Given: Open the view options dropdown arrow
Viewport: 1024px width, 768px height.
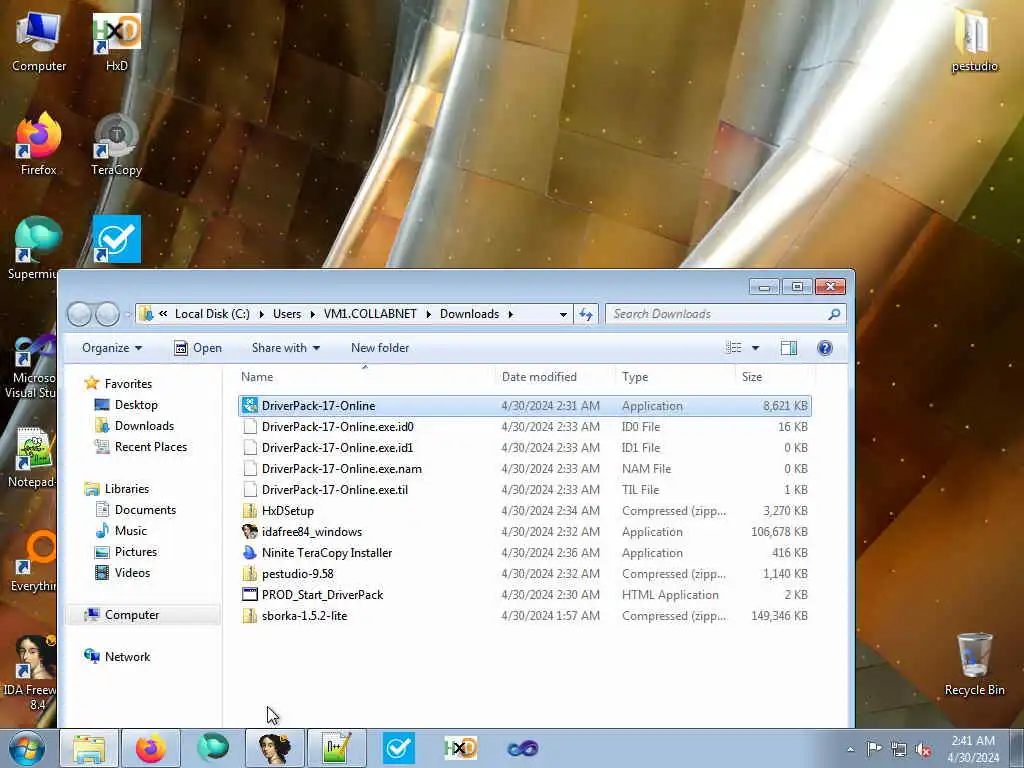Looking at the screenshot, I should pos(756,348).
